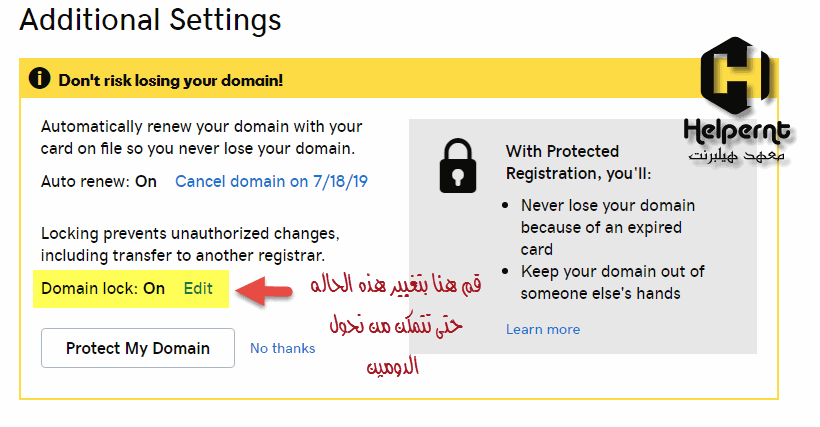Edit the Domain lock setting
This screenshot has width=820, height=427.
198,288
